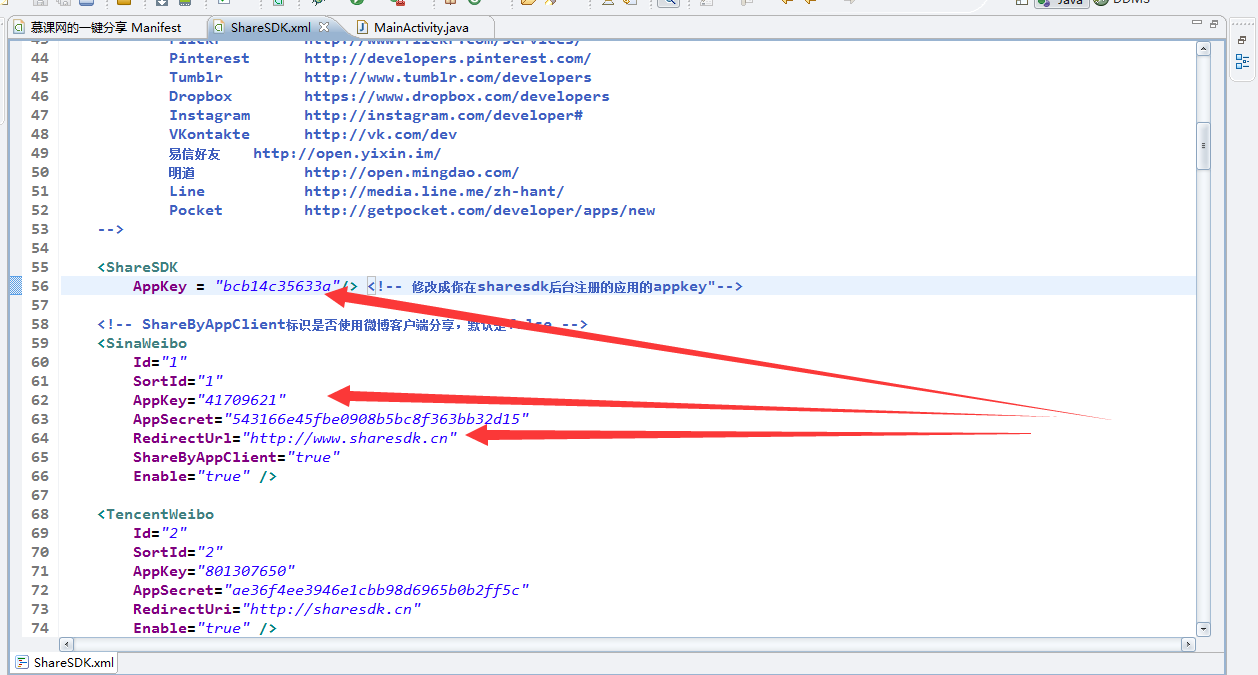Click the <TencentWeibo tag

click(155, 514)
